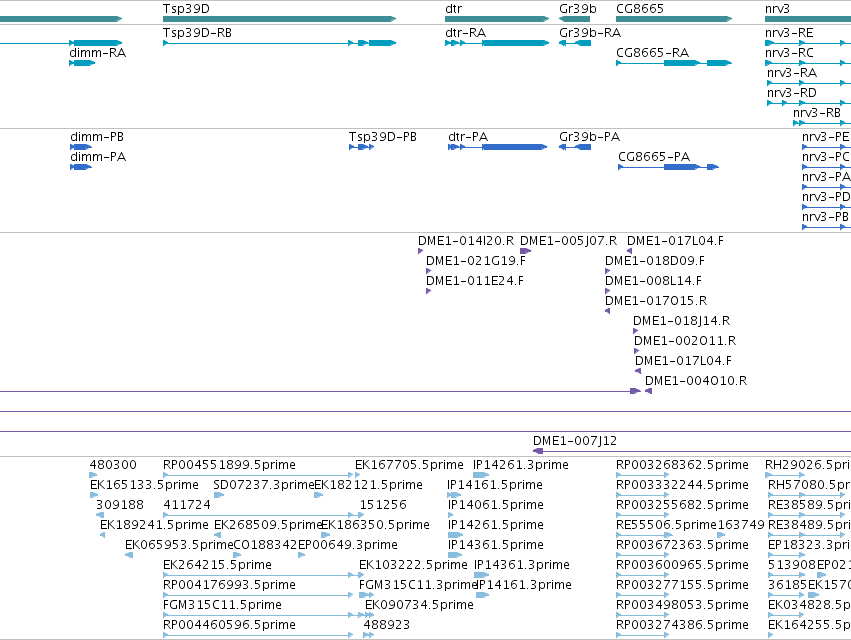The width and height of the screenshot is (851, 640).
Task: Select the IP14061.5prime EST
Action: (496, 505)
